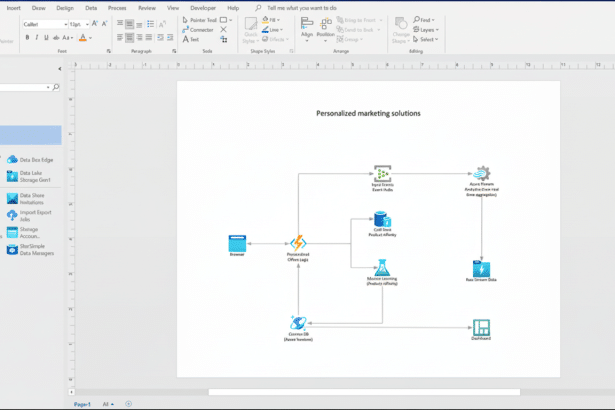
Task: Expand the Line dropdown
Action: point(281,30)
